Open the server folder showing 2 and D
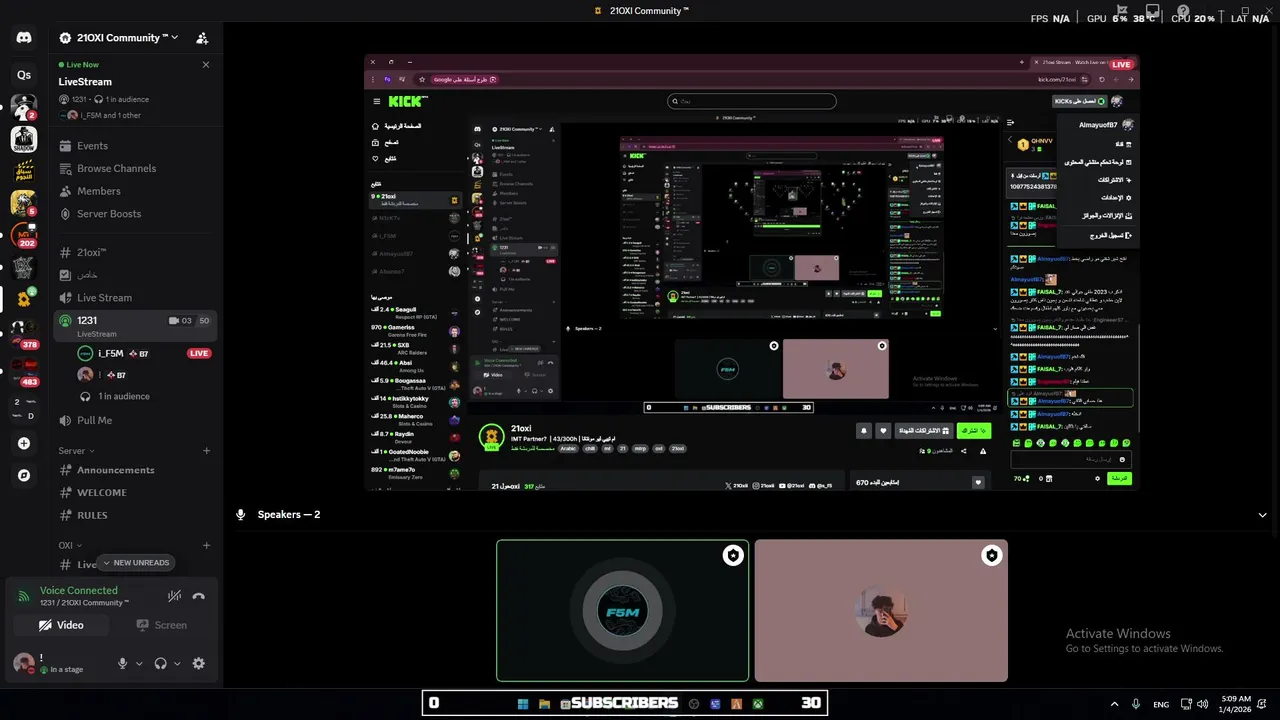Viewport: 1280px width, 720px height. tap(24, 408)
